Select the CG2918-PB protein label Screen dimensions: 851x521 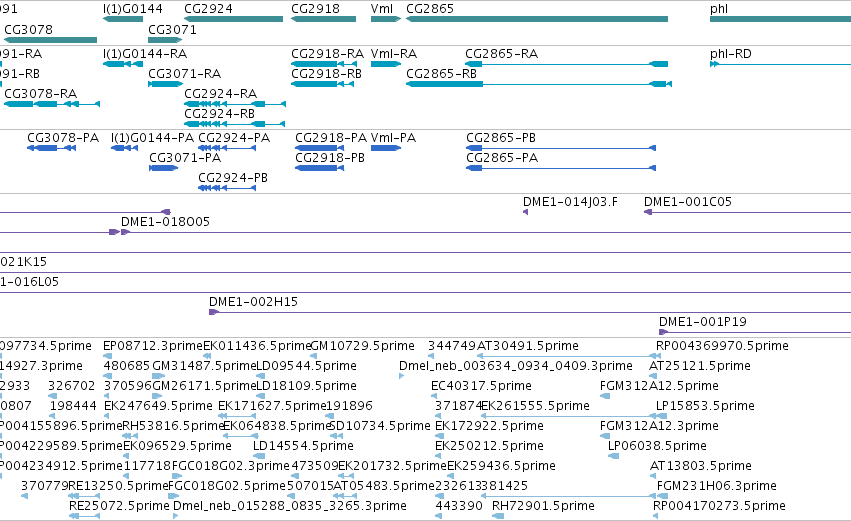(x=330, y=158)
